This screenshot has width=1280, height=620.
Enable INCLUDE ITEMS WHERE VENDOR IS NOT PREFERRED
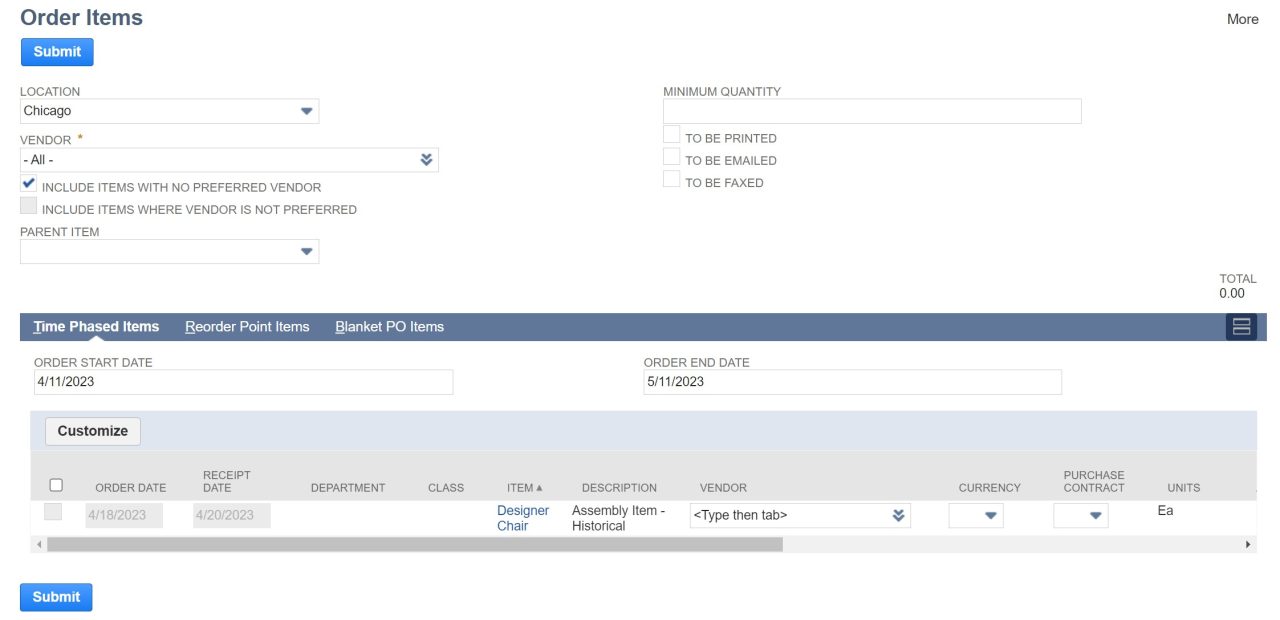[28, 205]
